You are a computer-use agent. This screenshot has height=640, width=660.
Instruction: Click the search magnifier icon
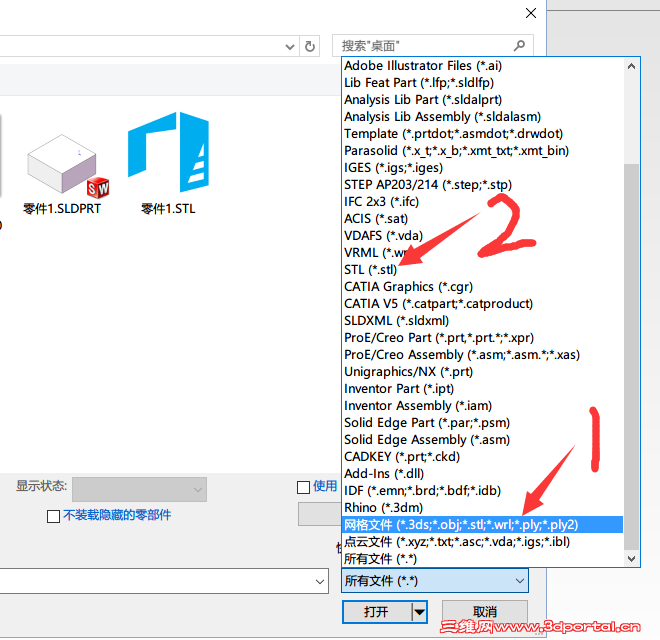[x=519, y=45]
